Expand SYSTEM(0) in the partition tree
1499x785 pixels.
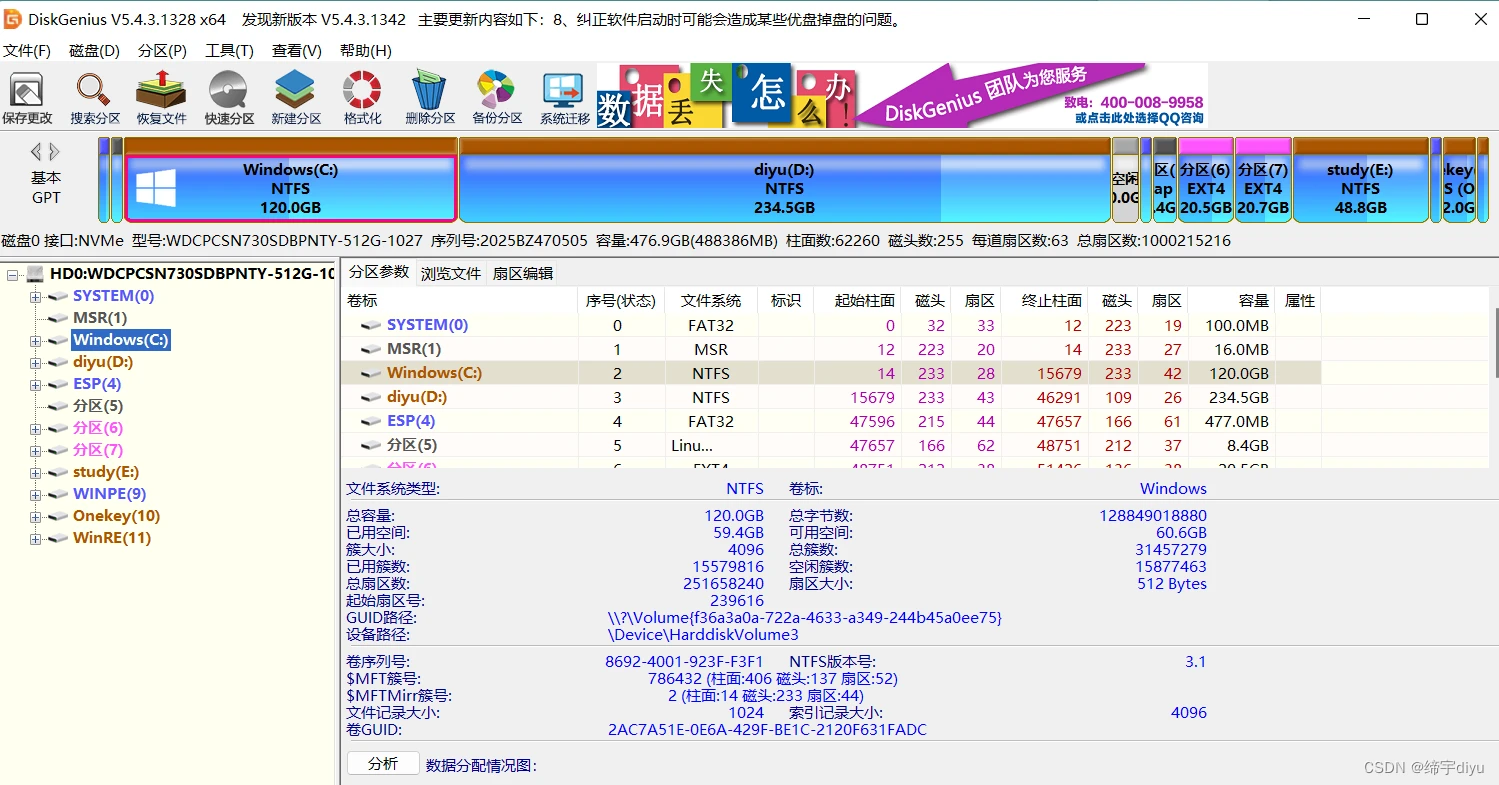click(x=35, y=296)
